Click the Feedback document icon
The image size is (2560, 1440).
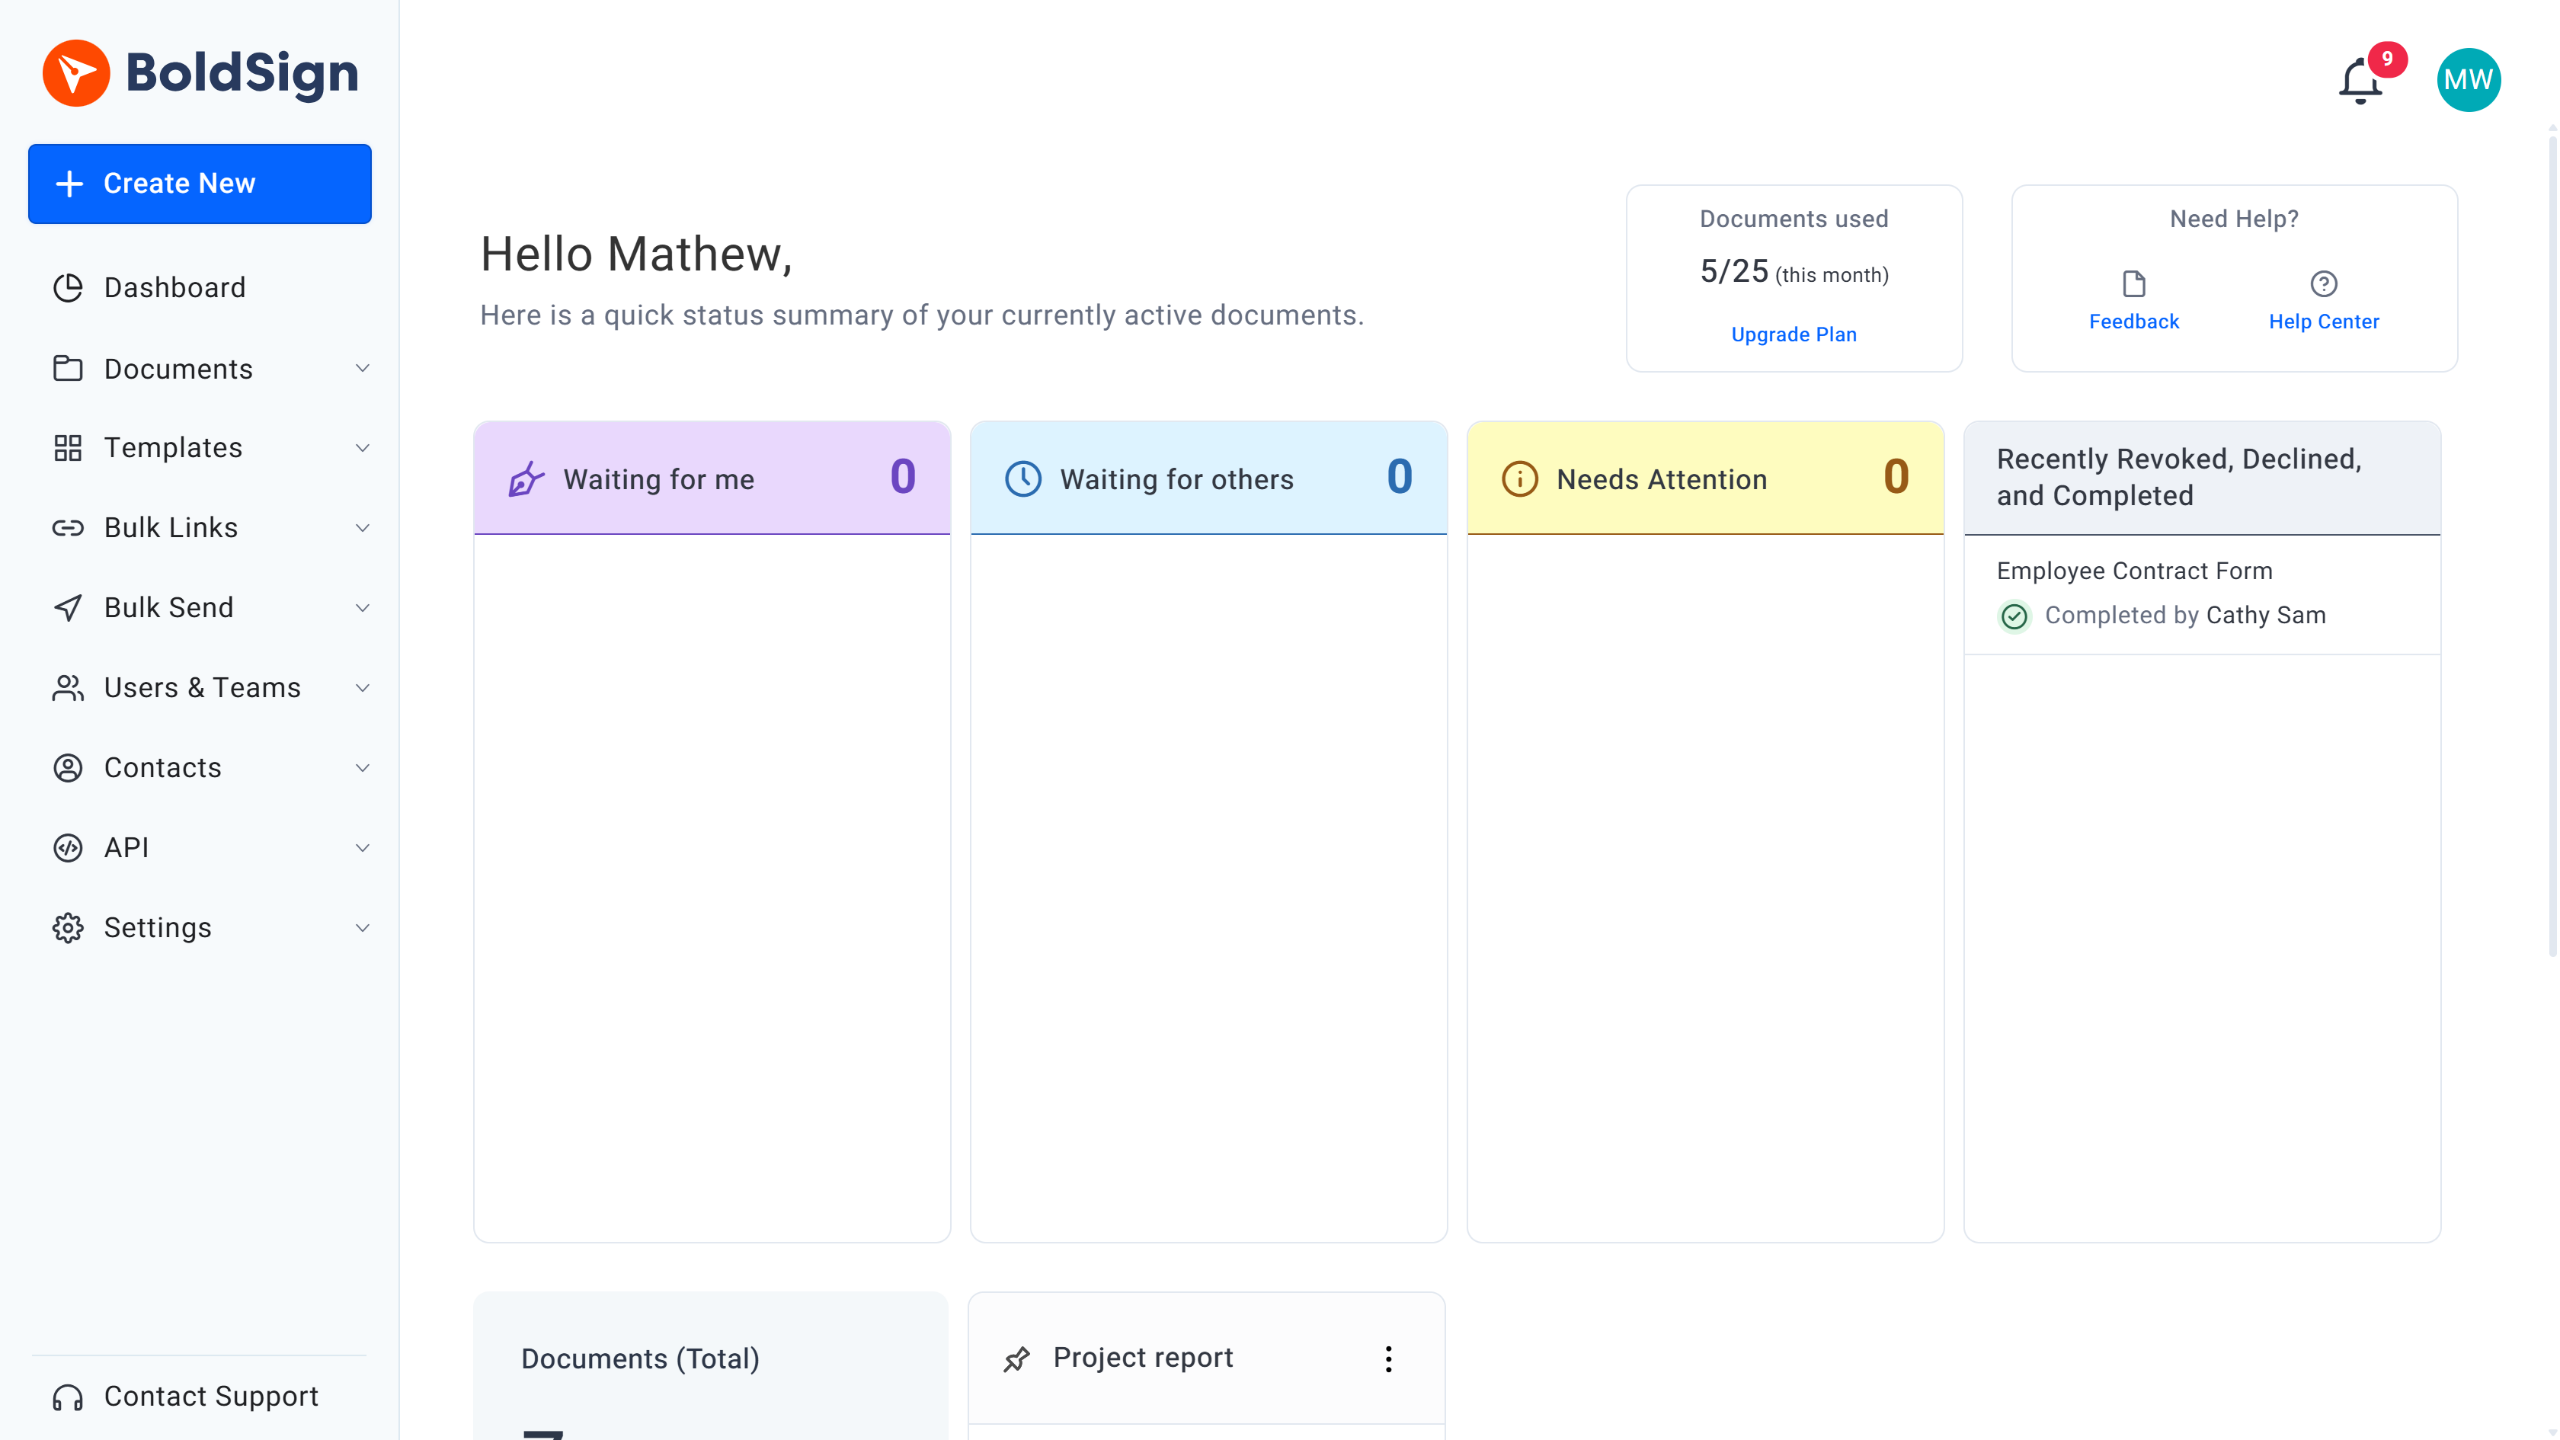(2133, 284)
